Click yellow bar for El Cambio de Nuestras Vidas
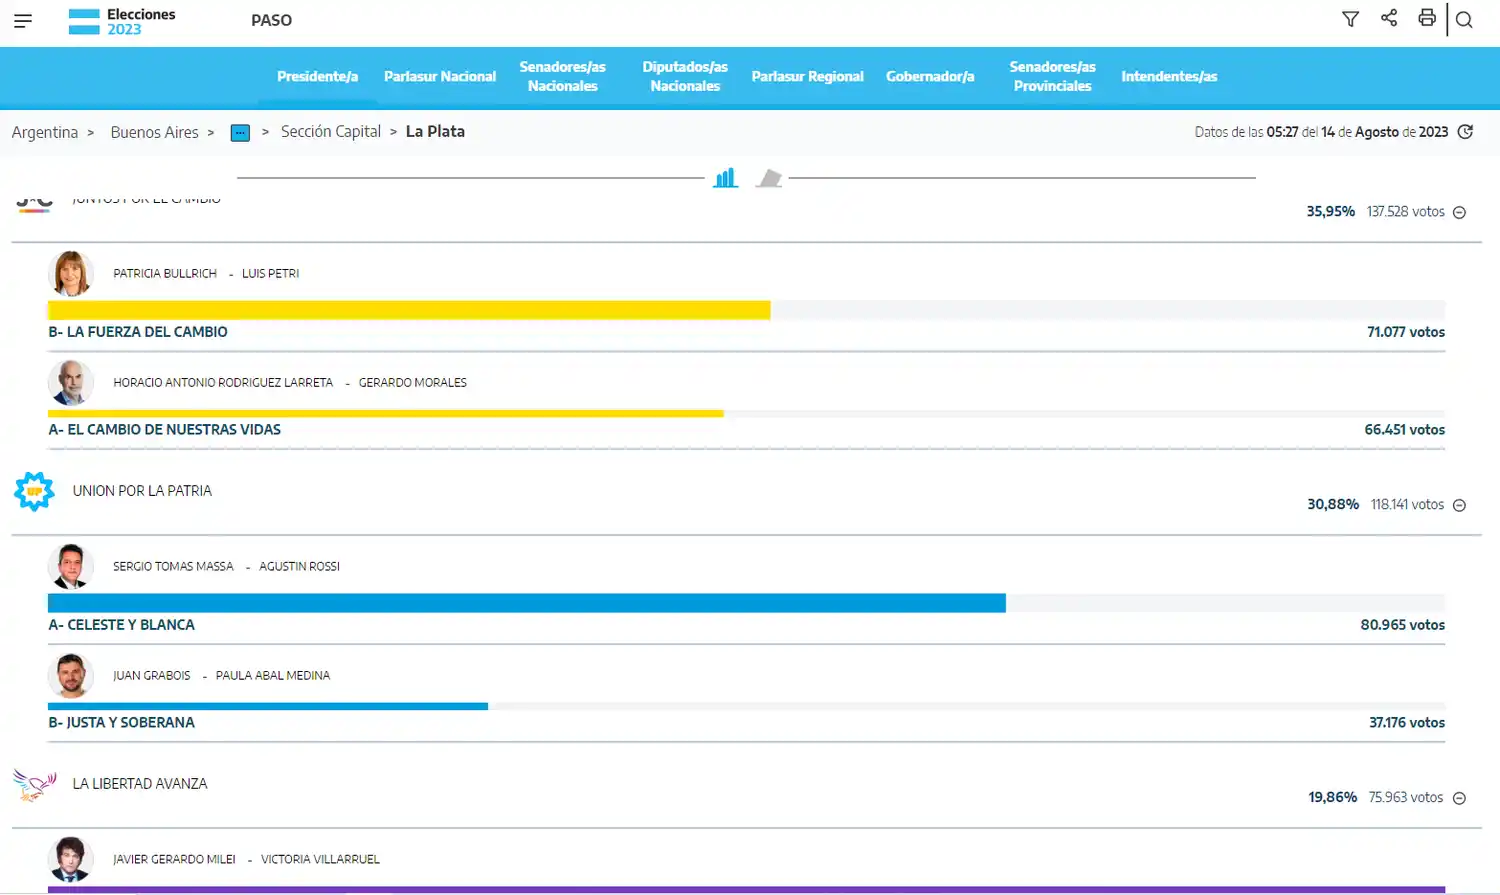The image size is (1500, 895). (386, 413)
